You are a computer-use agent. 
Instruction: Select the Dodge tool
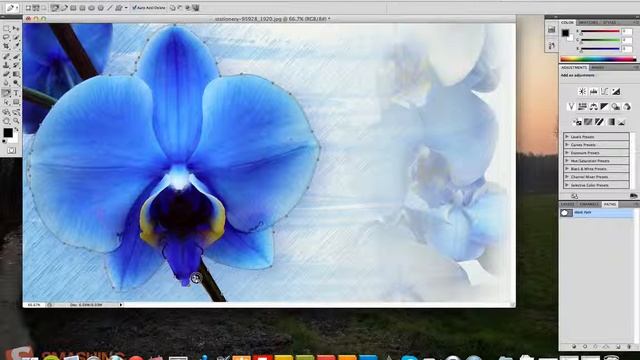[x=16, y=83]
